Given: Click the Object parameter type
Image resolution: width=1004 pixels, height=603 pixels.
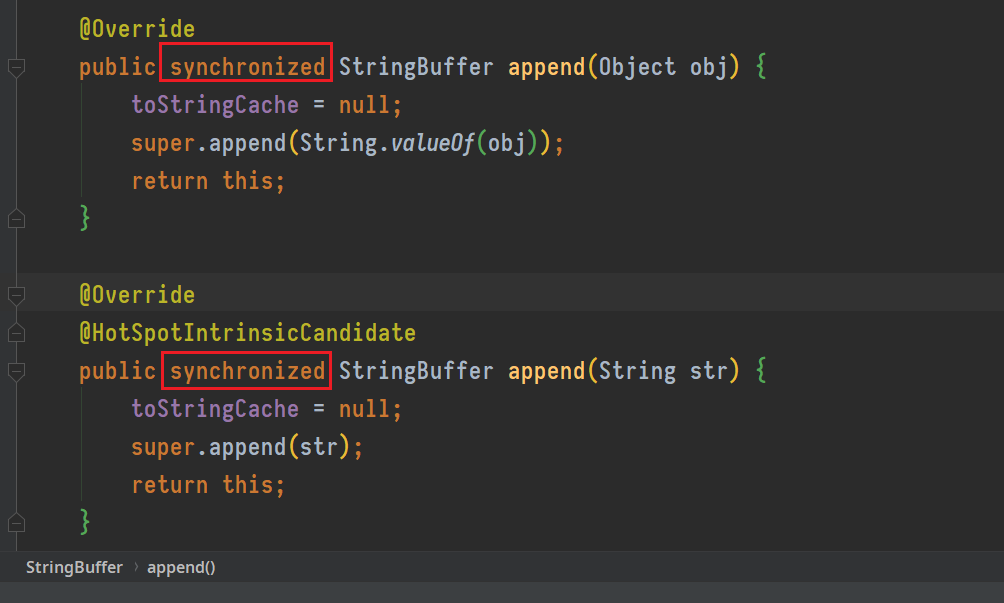Looking at the screenshot, I should [637, 67].
